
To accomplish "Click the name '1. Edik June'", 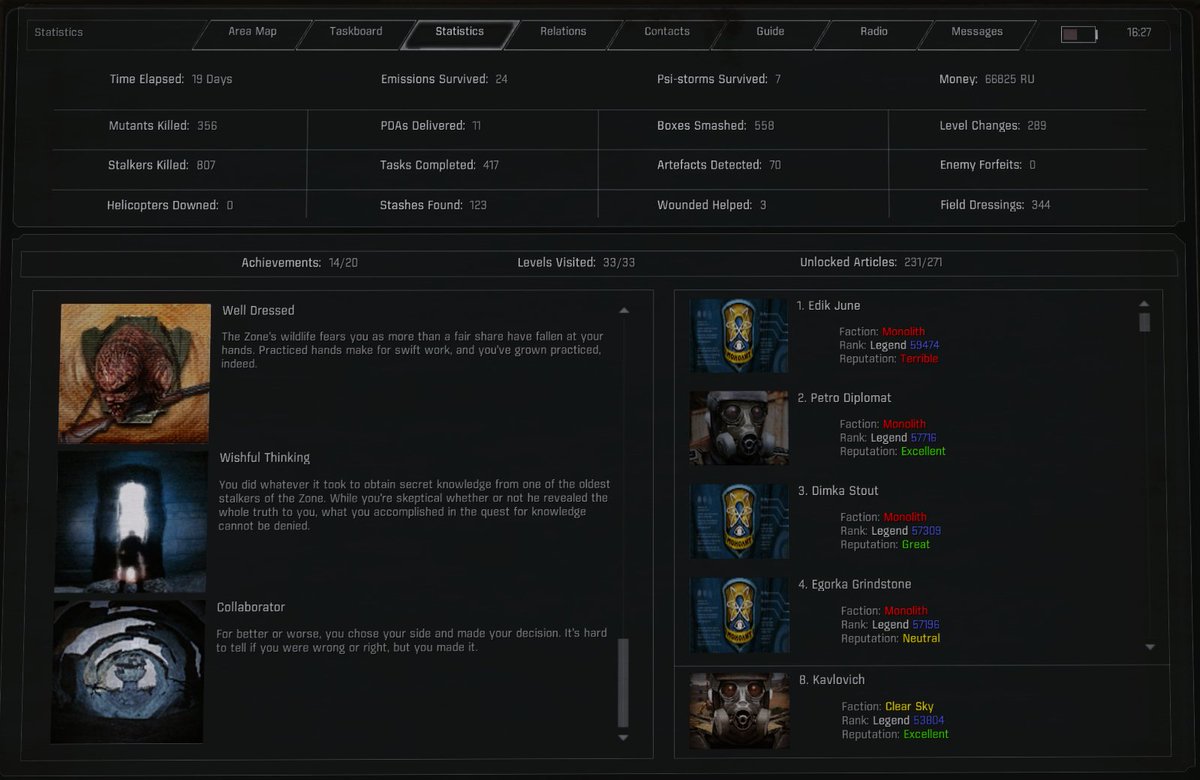I will [x=828, y=306].
